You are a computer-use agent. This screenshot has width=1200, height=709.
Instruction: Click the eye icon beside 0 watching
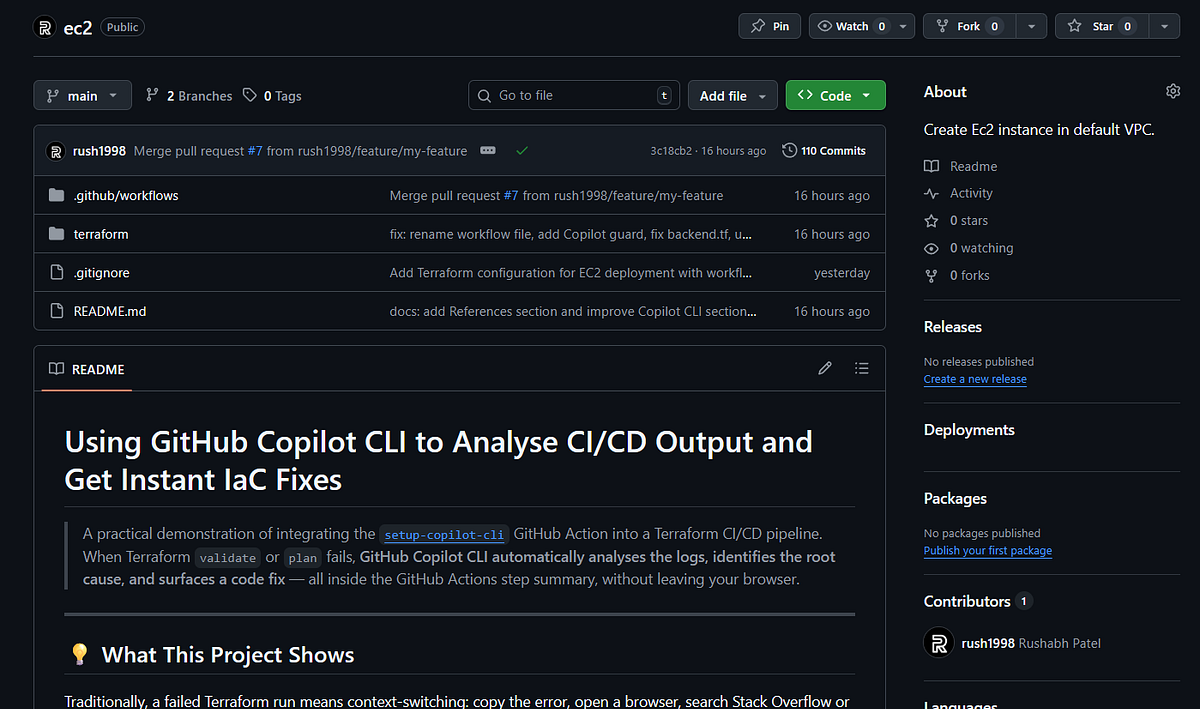tap(931, 248)
